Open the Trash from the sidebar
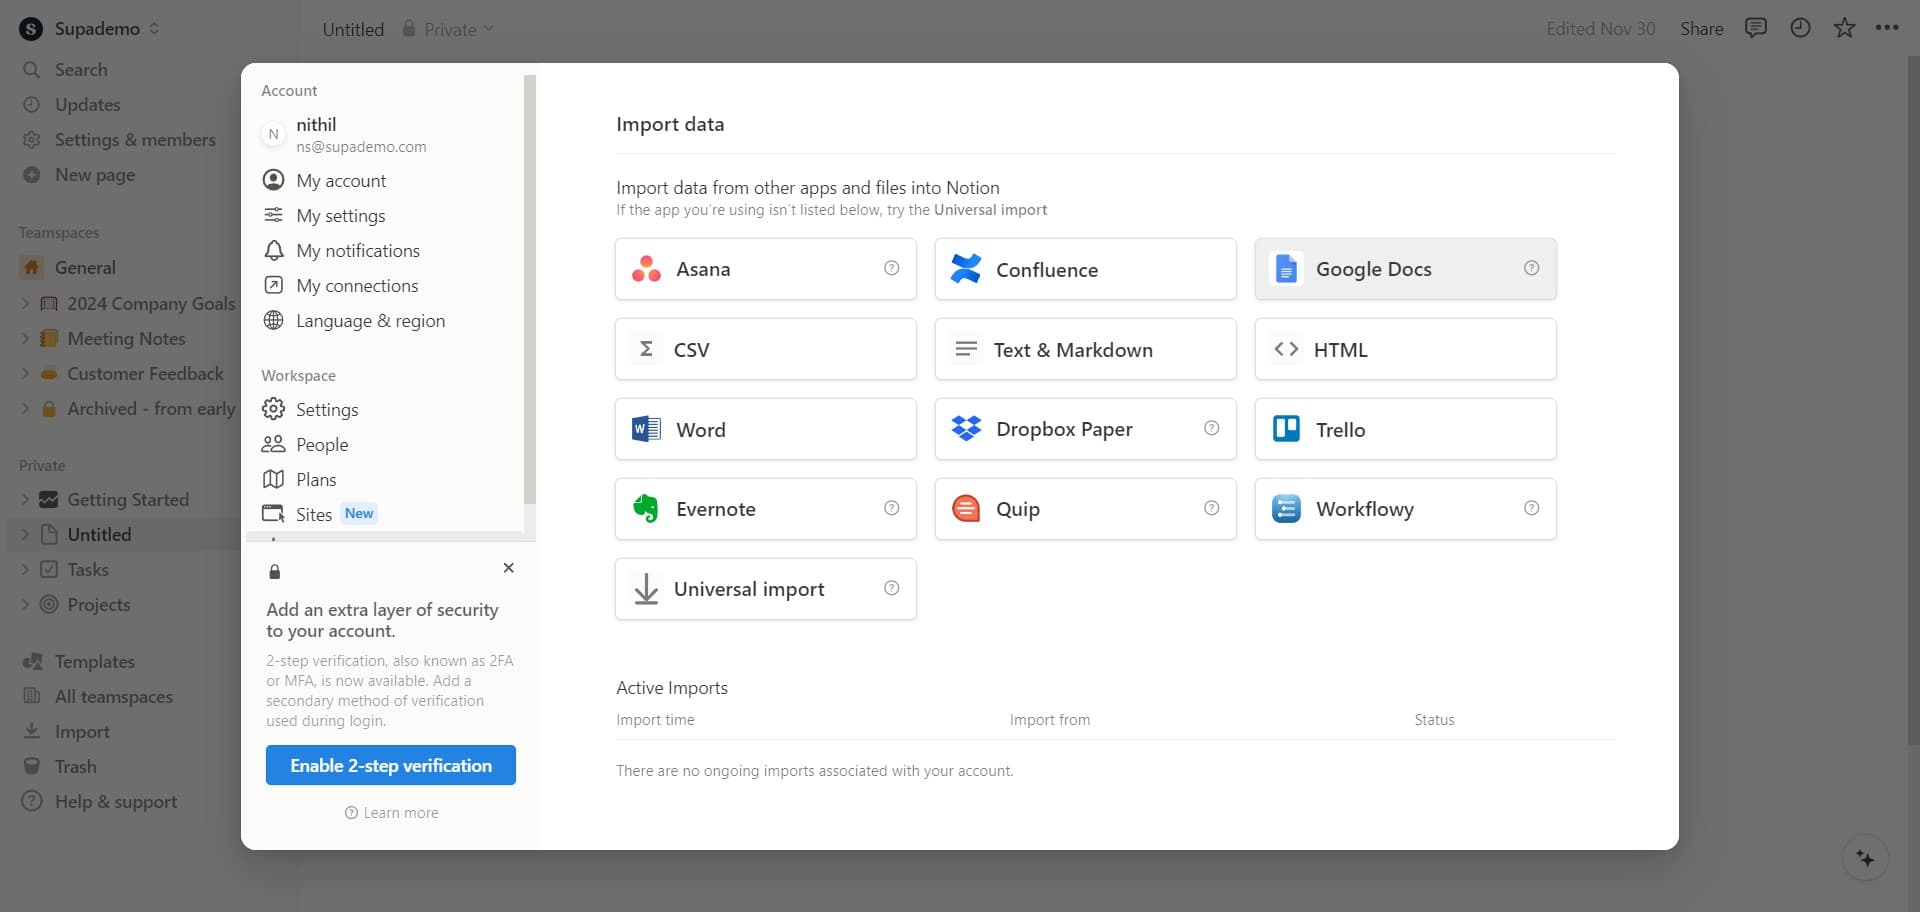 [x=75, y=766]
